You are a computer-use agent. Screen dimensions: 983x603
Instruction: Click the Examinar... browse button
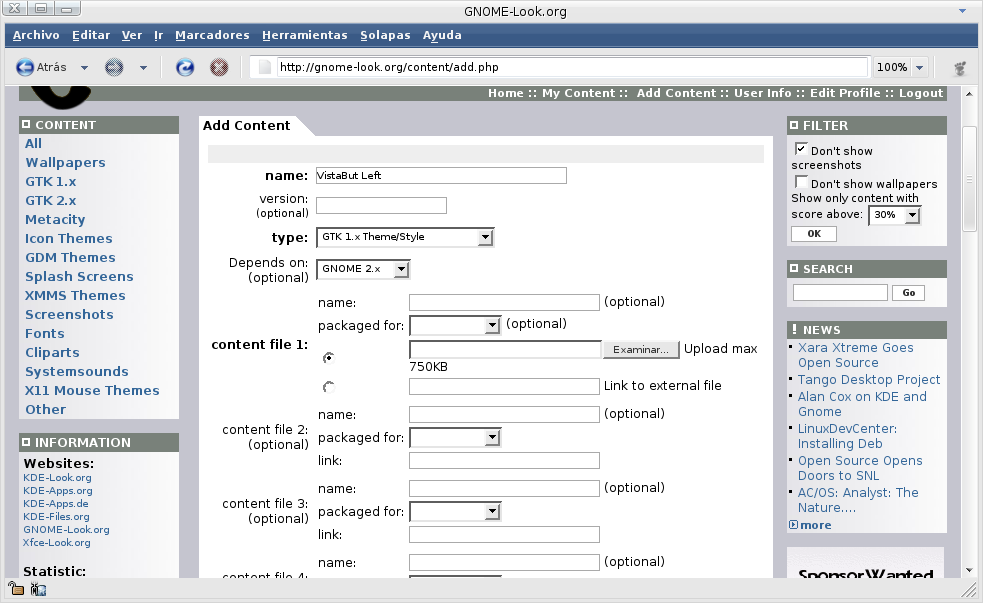click(x=641, y=350)
